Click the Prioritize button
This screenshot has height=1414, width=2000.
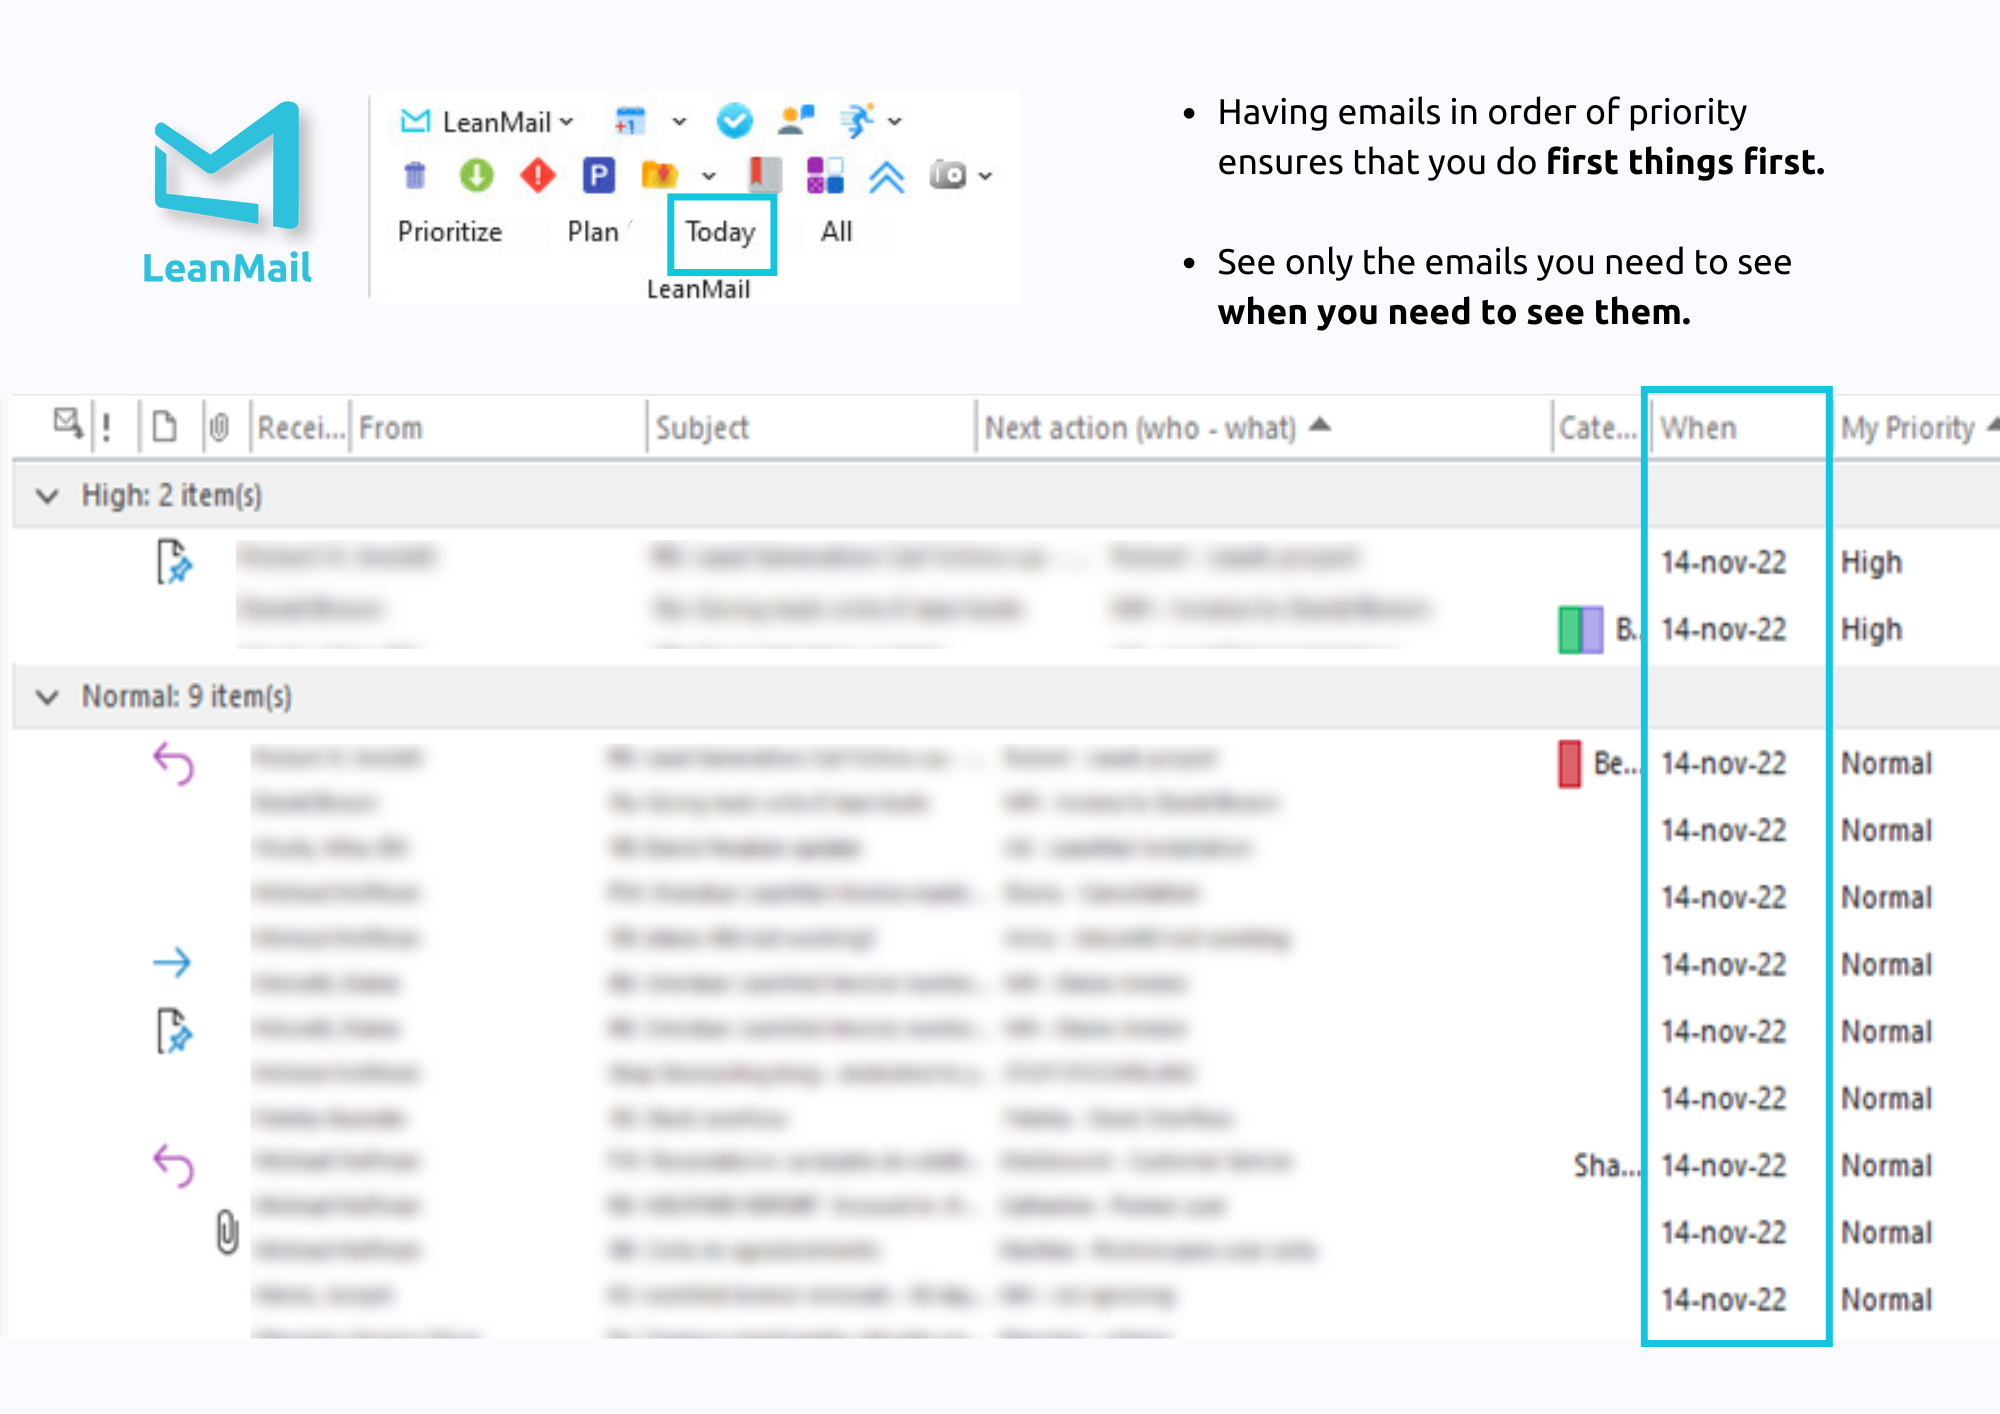click(x=450, y=231)
